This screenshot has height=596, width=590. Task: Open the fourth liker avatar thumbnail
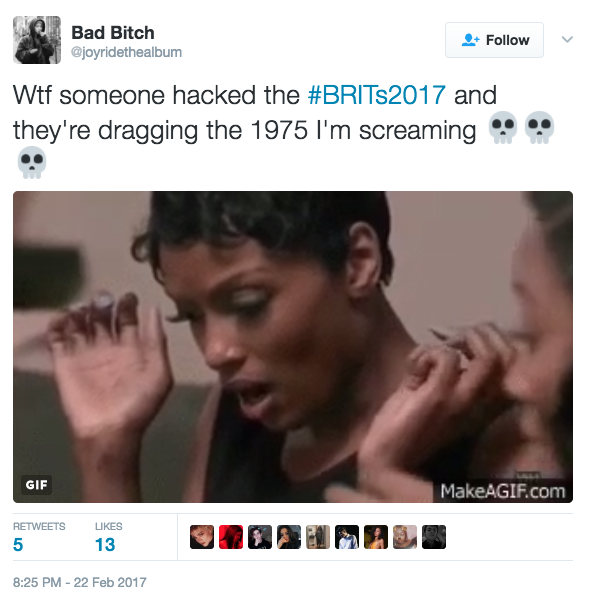pos(289,537)
